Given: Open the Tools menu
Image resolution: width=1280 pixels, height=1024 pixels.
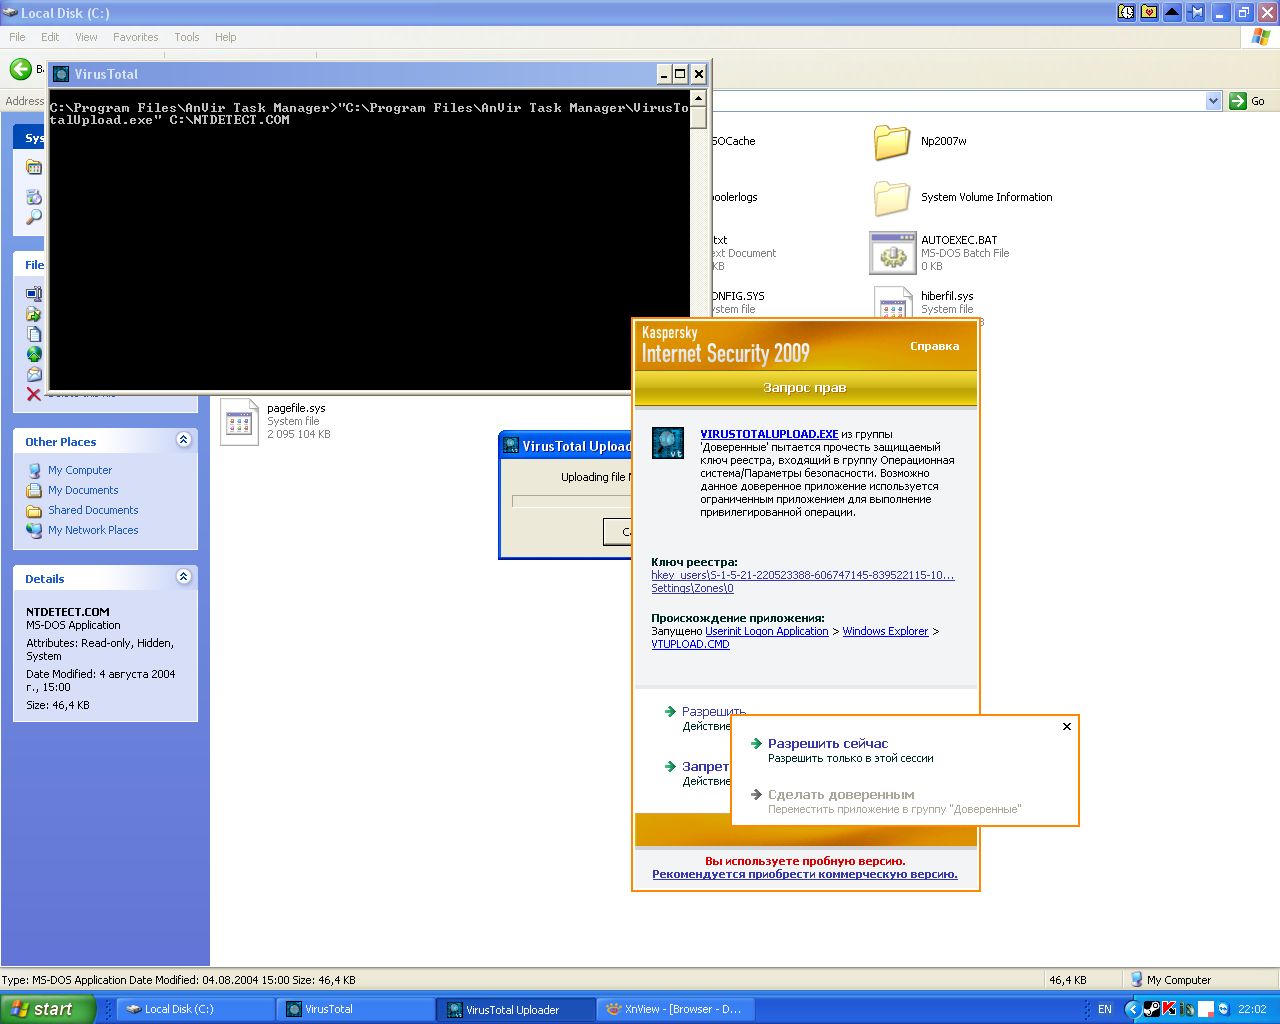Looking at the screenshot, I should pyautogui.click(x=187, y=37).
